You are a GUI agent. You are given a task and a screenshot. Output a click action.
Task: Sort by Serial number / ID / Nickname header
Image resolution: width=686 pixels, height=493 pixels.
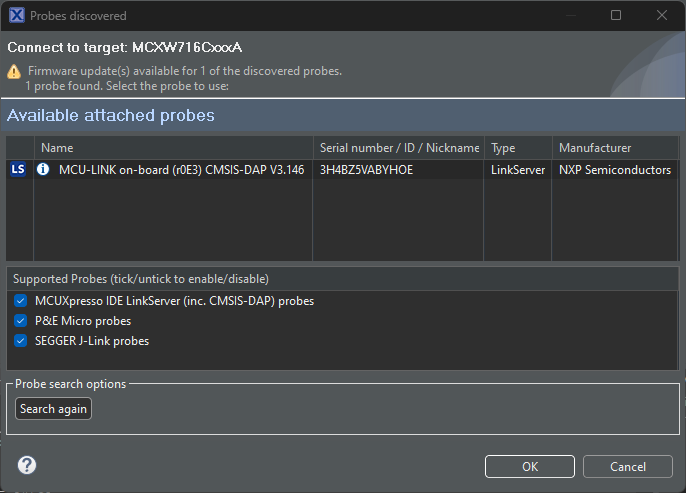pyautogui.click(x=399, y=148)
